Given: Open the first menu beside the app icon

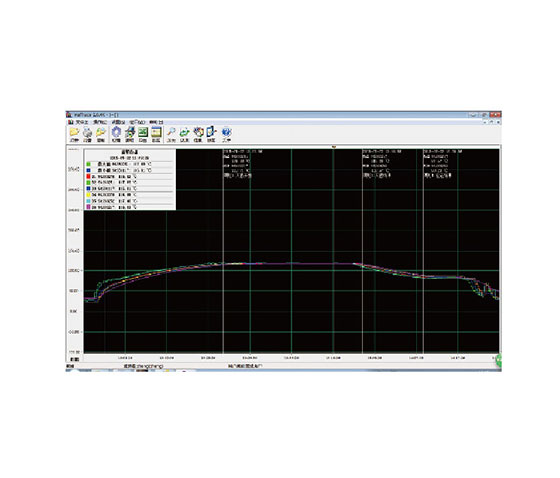Looking at the screenshot, I should [x=82, y=122].
